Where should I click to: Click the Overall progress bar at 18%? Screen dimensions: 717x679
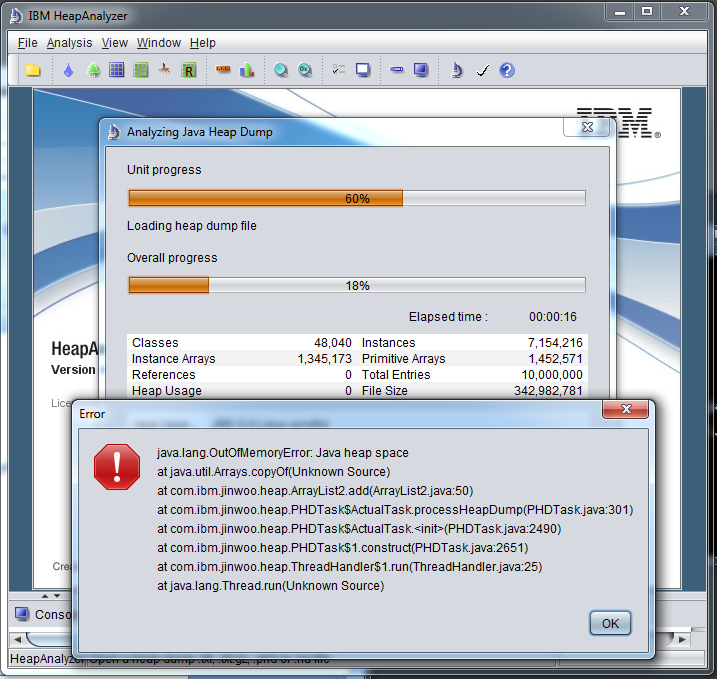pyautogui.click(x=357, y=285)
